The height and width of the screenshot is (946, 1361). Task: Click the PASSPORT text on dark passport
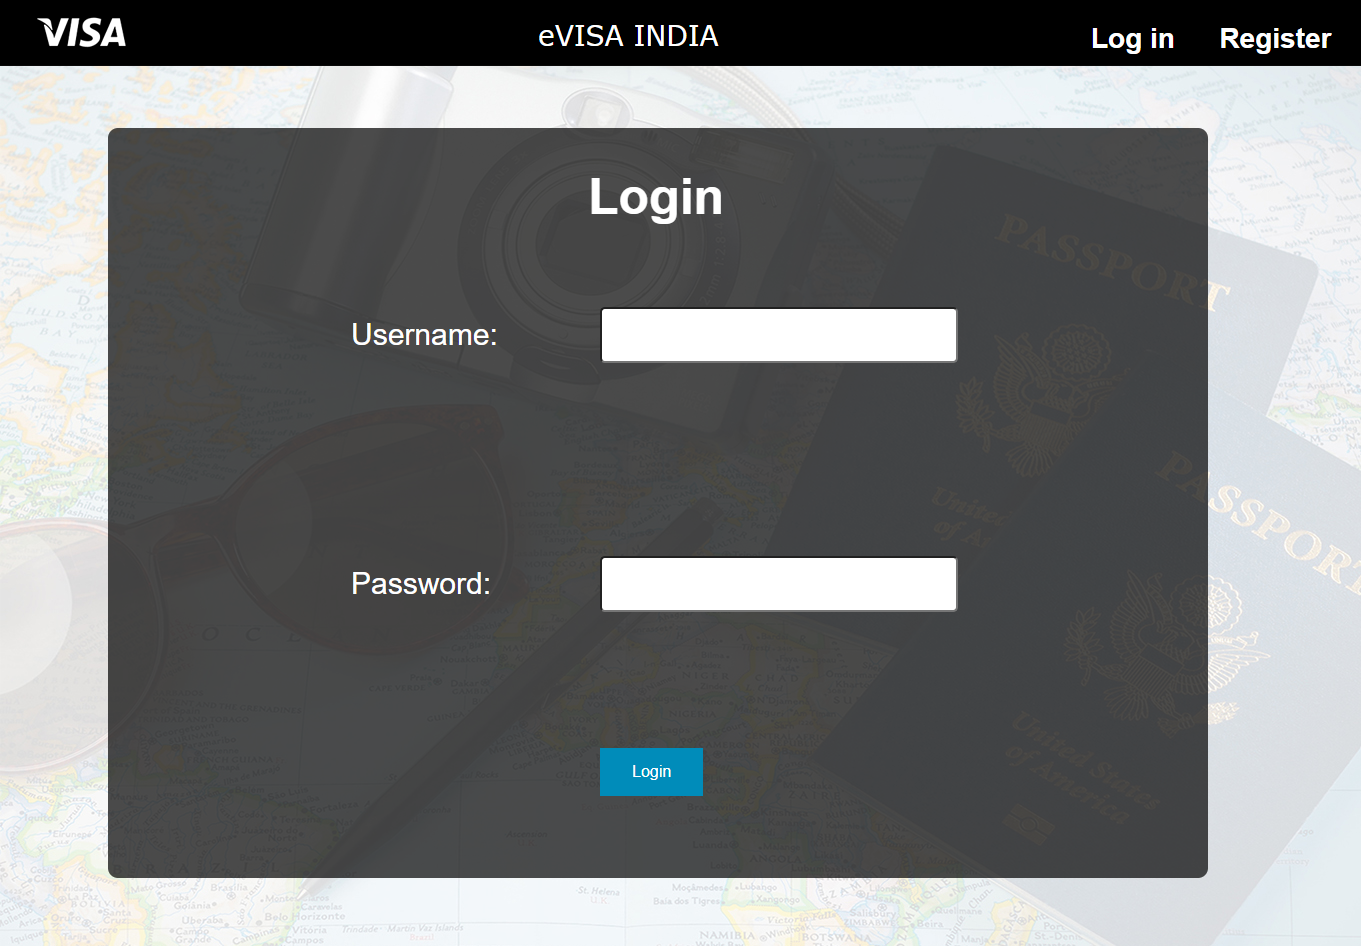click(1112, 262)
